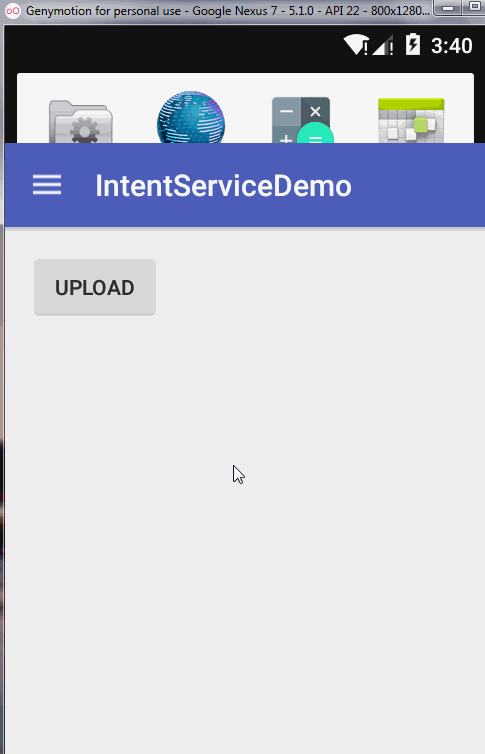The height and width of the screenshot is (754, 485).
Task: Click the Genymotion logo in title bar
Action: [12, 11]
